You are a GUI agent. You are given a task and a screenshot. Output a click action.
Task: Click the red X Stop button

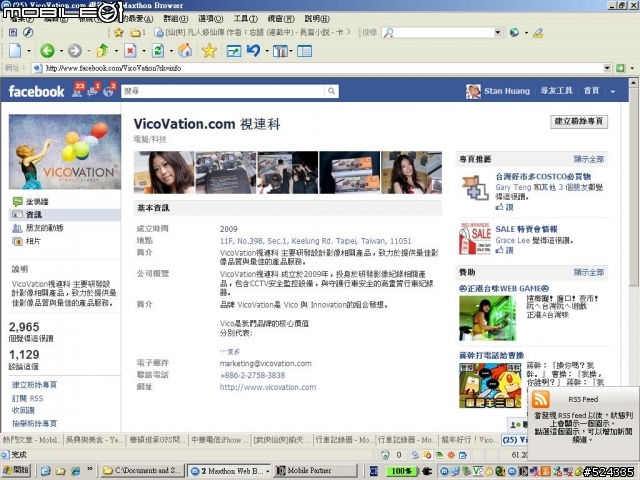[130, 51]
